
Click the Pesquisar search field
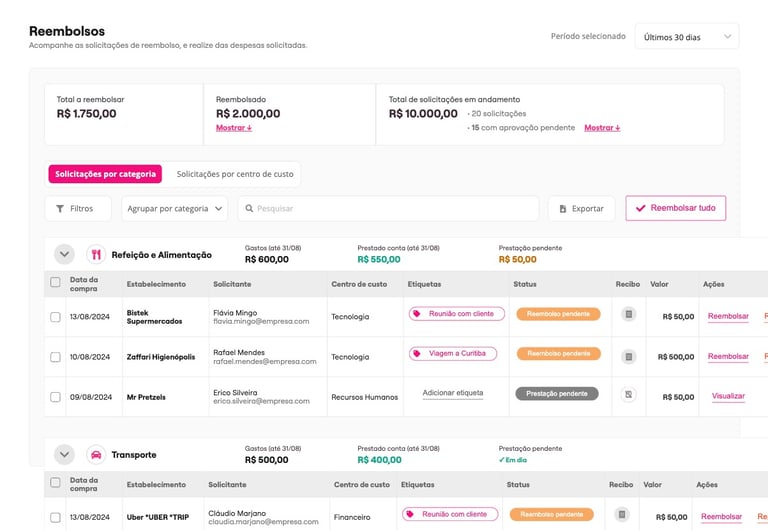point(390,209)
